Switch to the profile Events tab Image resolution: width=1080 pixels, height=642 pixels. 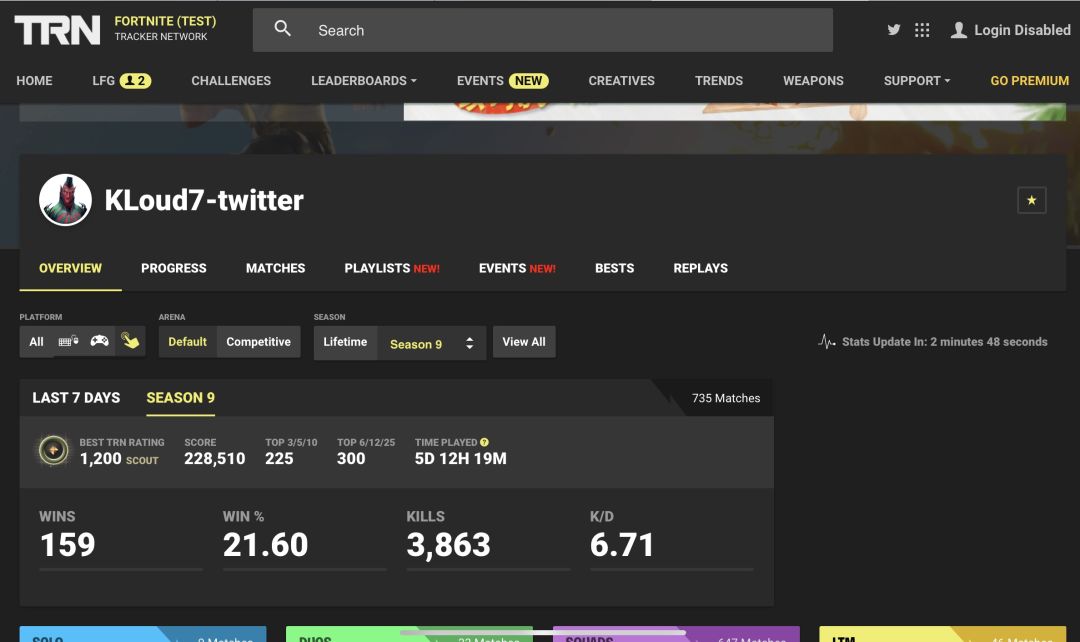coord(517,268)
